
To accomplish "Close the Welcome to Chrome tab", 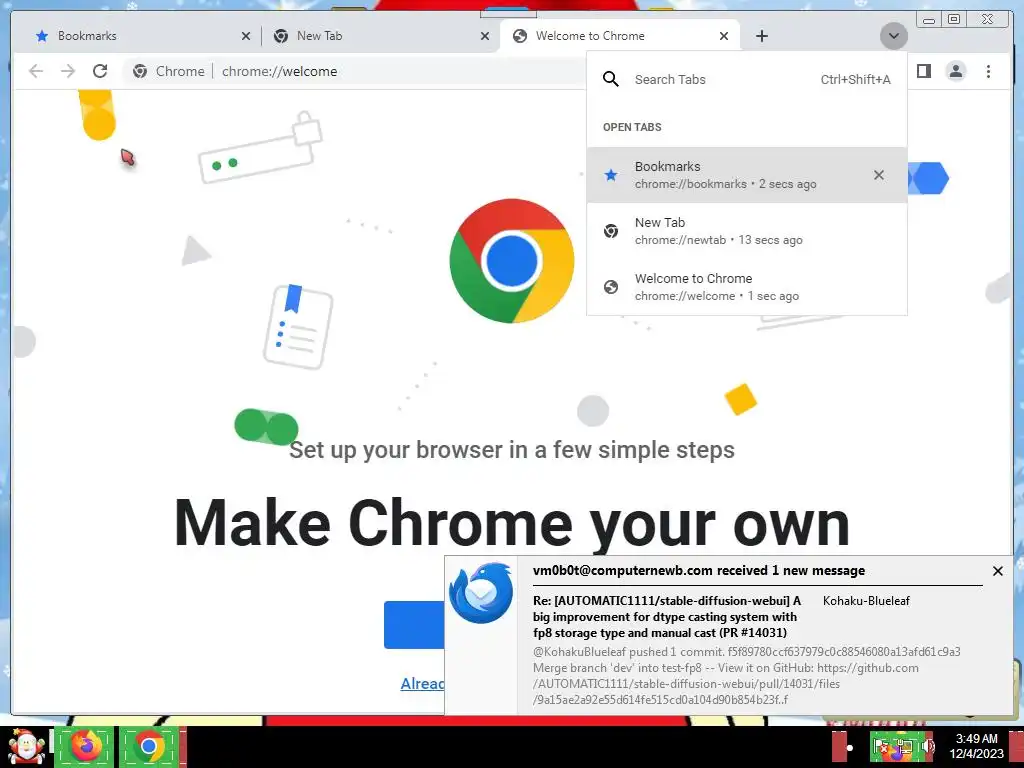I will [724, 36].
